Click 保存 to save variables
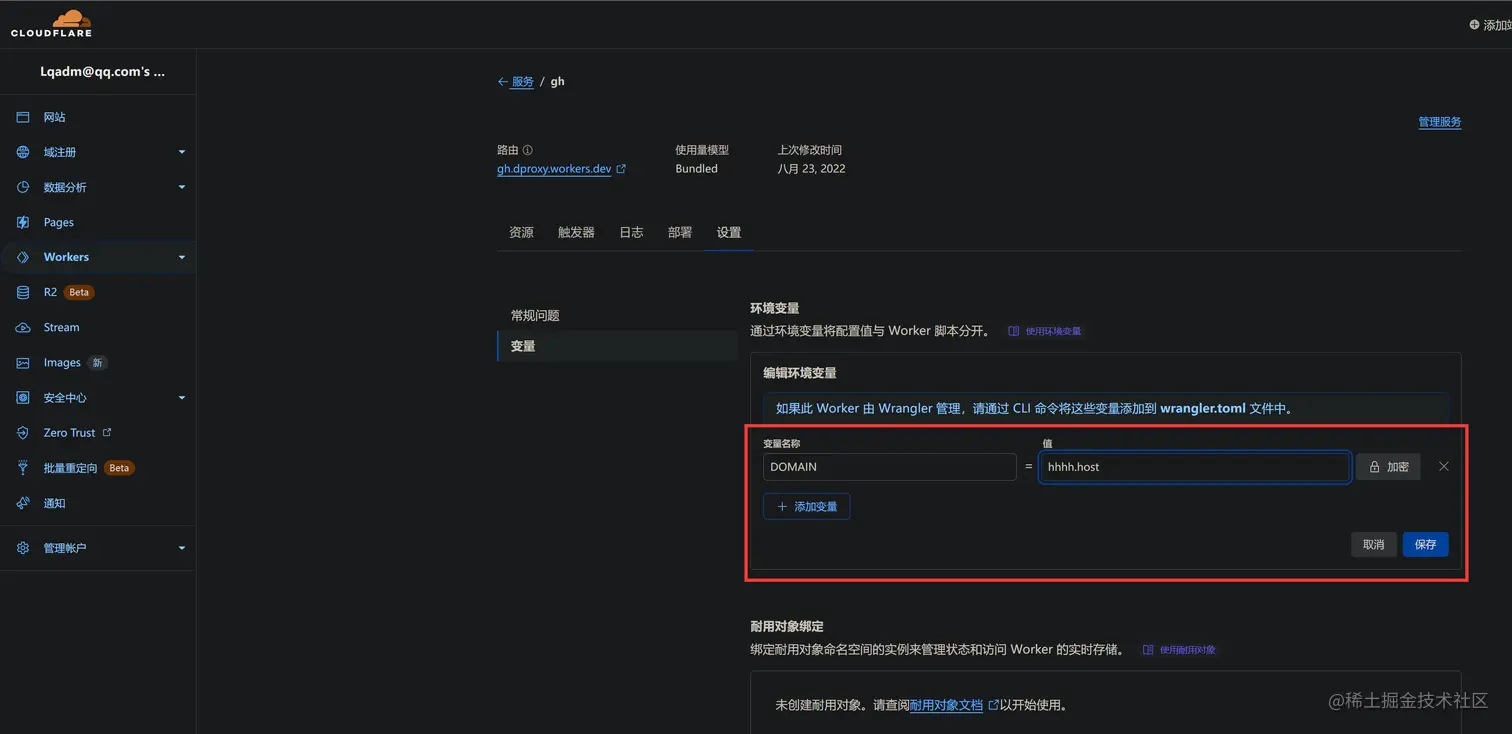This screenshot has height=734, width=1512. (1425, 544)
